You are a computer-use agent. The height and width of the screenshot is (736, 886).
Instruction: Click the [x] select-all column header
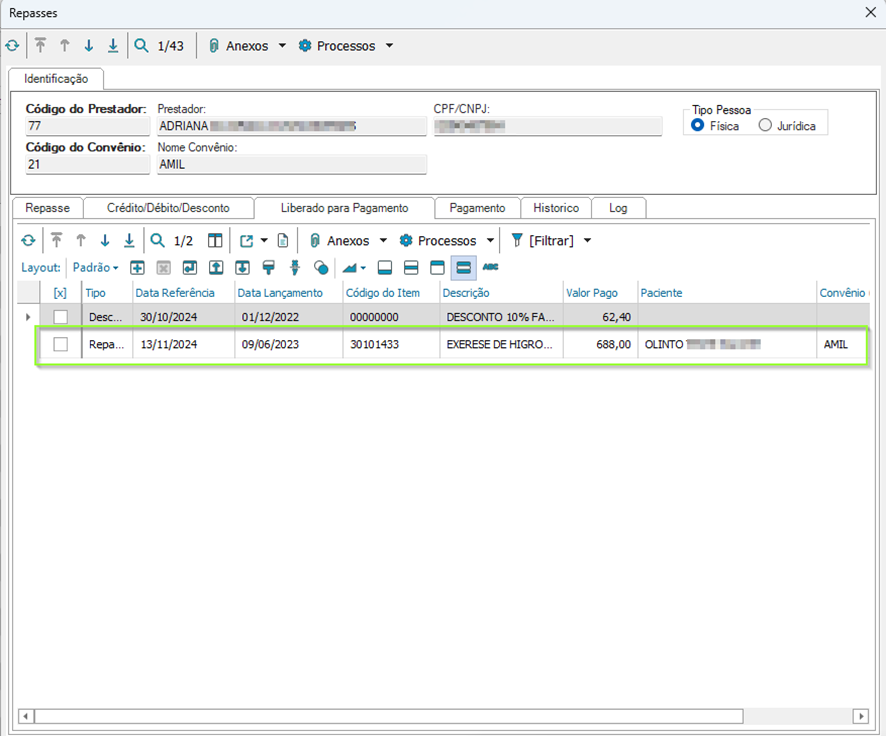click(x=60, y=293)
